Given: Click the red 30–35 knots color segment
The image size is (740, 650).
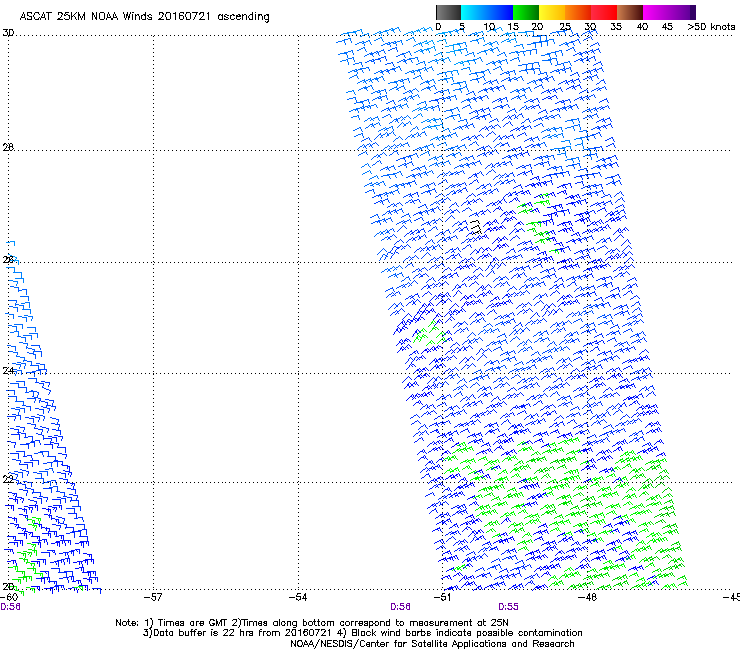Looking at the screenshot, I should (604, 12).
